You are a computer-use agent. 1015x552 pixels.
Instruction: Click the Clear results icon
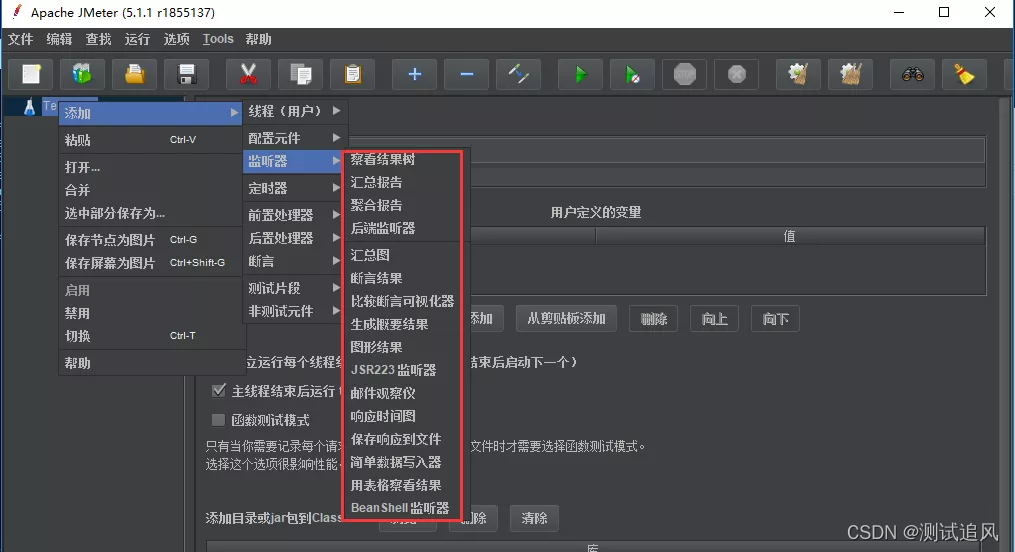point(798,74)
